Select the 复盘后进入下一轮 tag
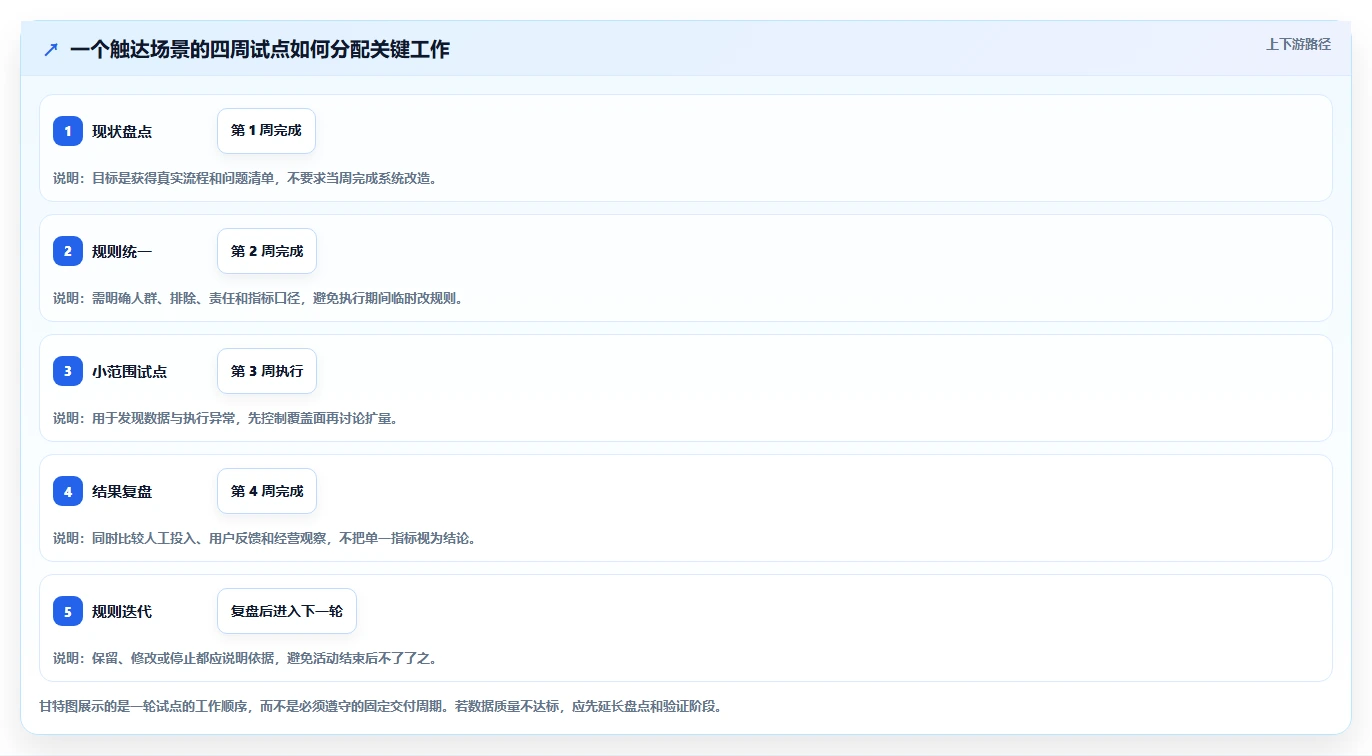The width and height of the screenshot is (1372, 756). 287,611
